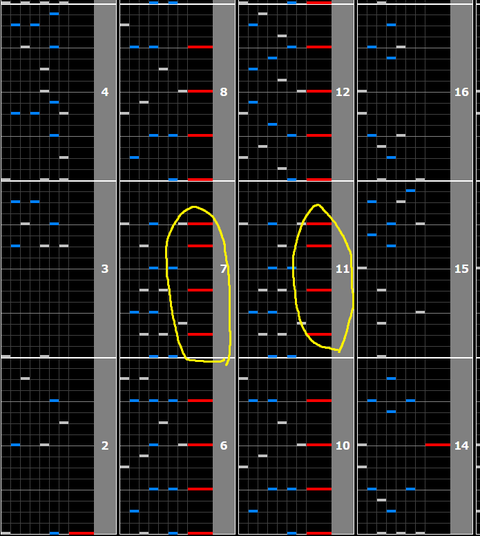
Task: Select the measure 15 number label
Action: click(x=462, y=269)
